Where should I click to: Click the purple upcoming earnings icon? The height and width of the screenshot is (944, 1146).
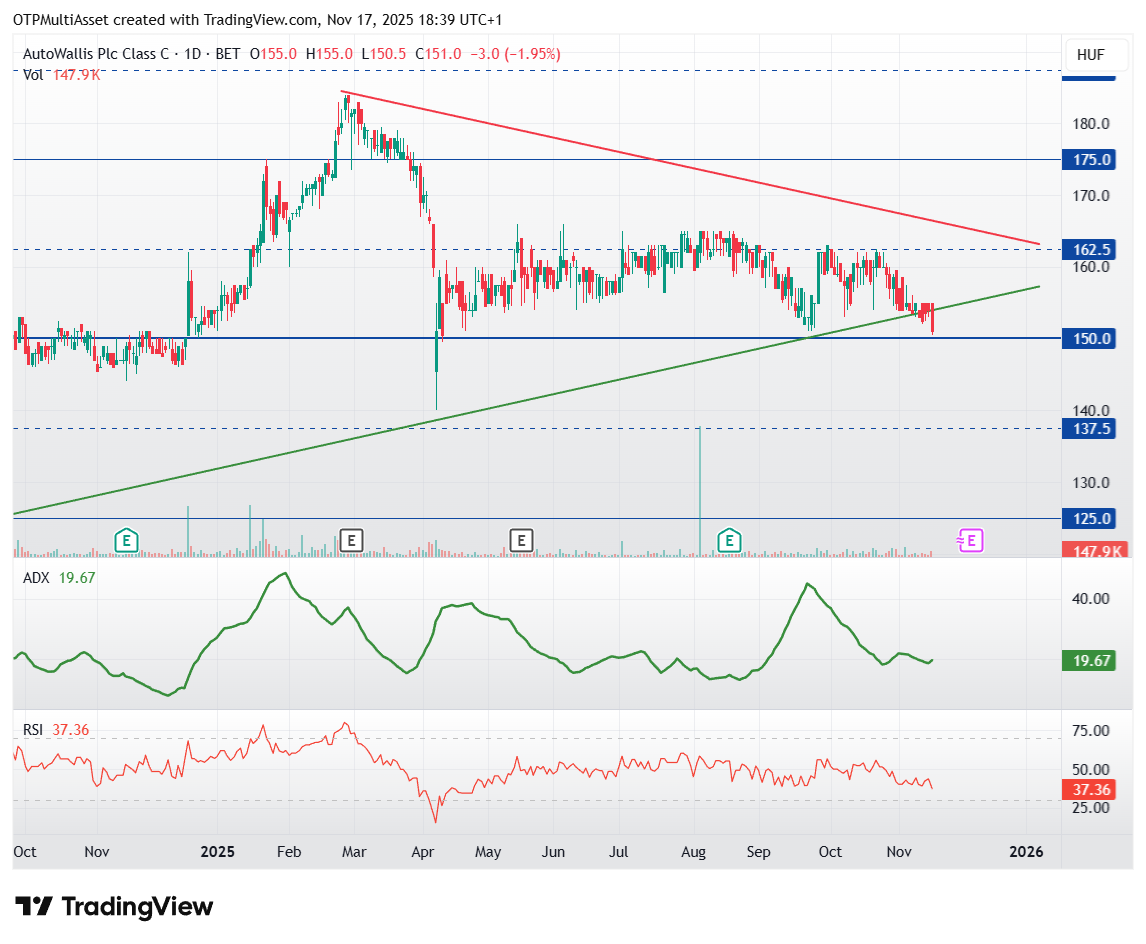pos(971,541)
